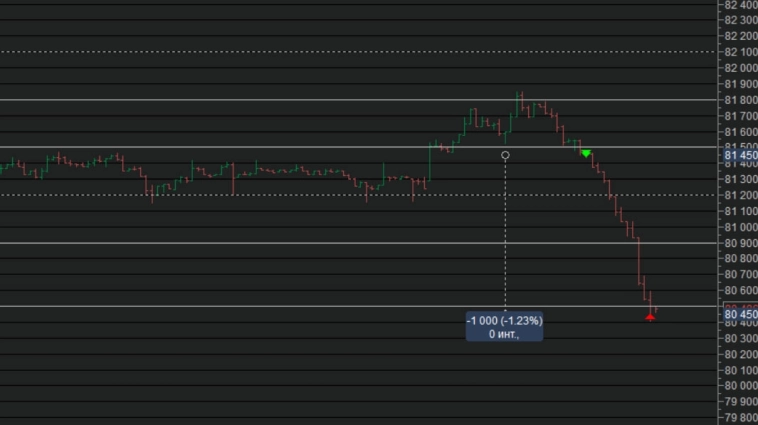758x425 pixels.
Task: Select the vertical dashed measurement line
Action: click(x=505, y=234)
